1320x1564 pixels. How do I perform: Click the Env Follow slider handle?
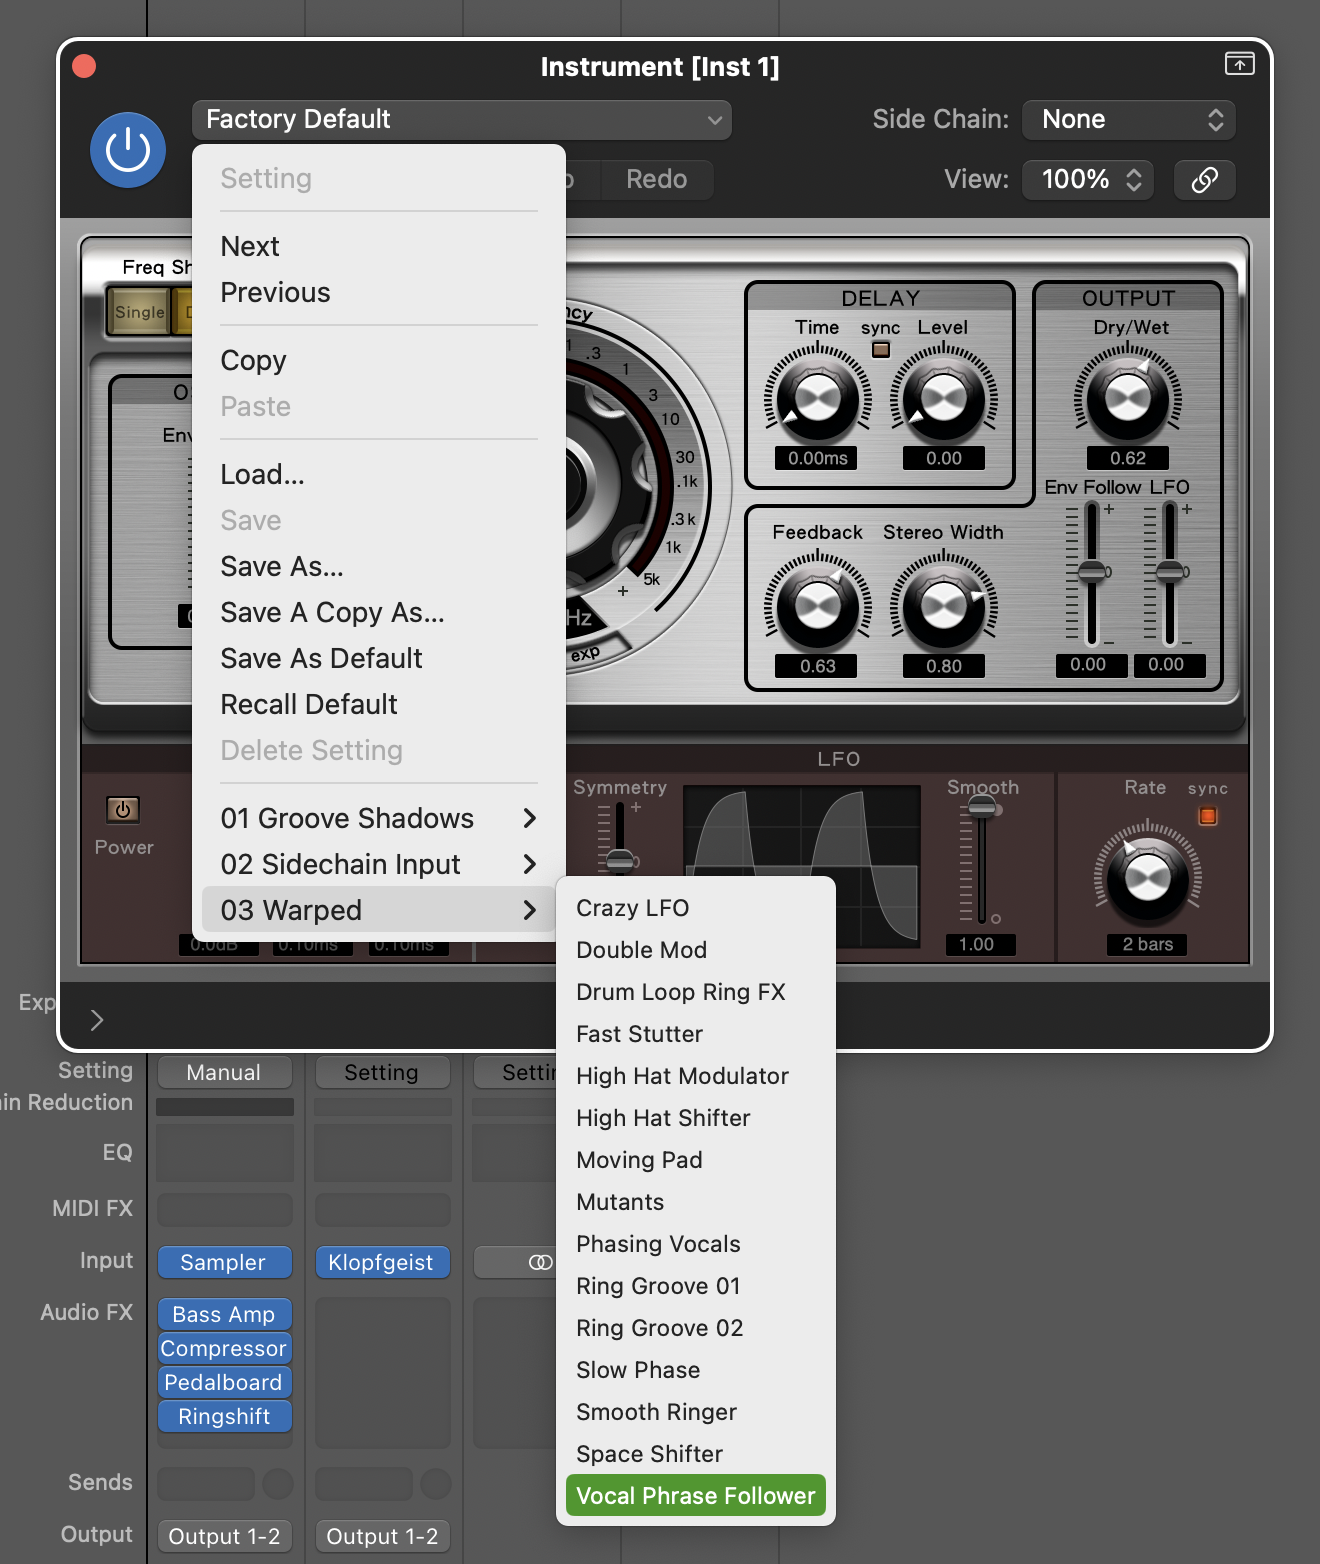click(x=1092, y=572)
